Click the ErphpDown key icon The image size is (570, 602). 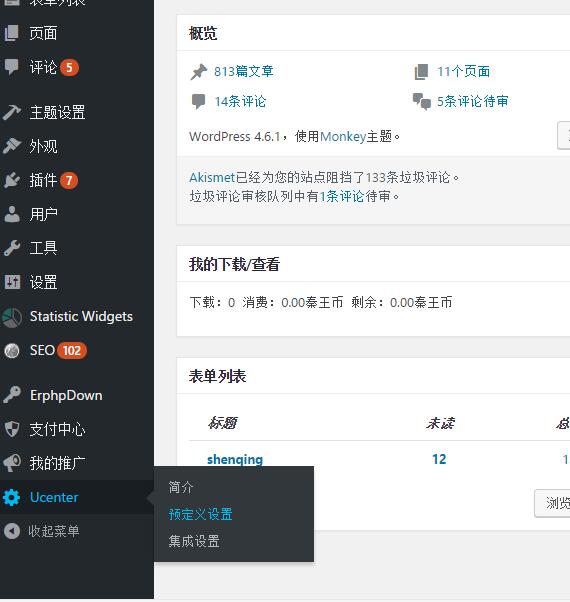point(12,395)
